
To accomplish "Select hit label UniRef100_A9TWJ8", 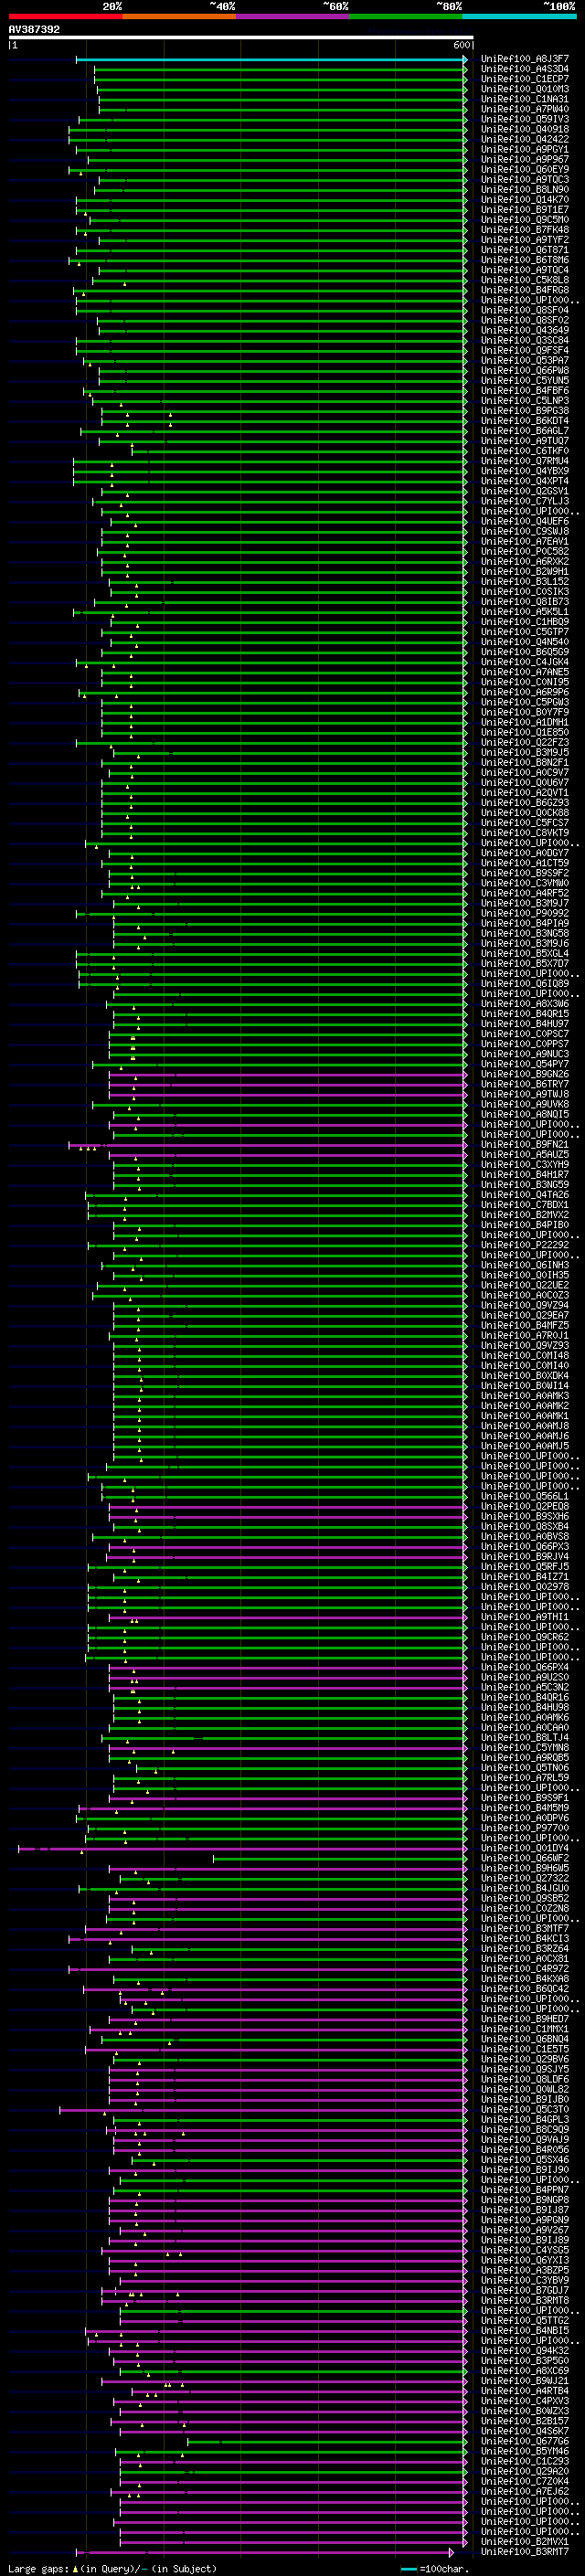I will (x=525, y=1094).
